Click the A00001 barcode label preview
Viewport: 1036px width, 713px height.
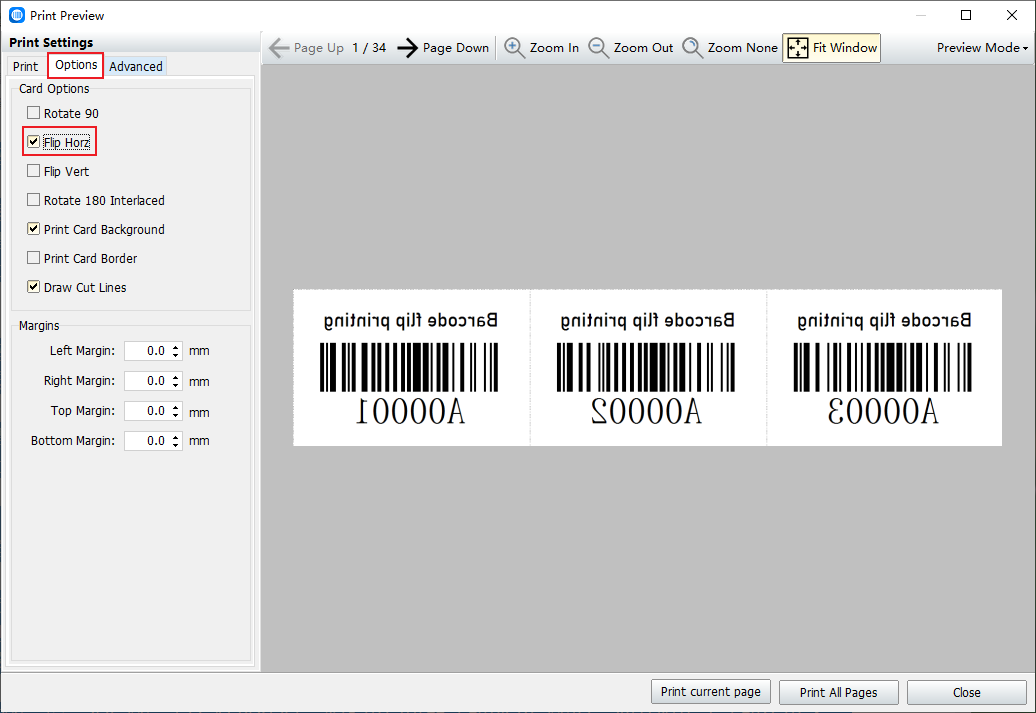411,367
